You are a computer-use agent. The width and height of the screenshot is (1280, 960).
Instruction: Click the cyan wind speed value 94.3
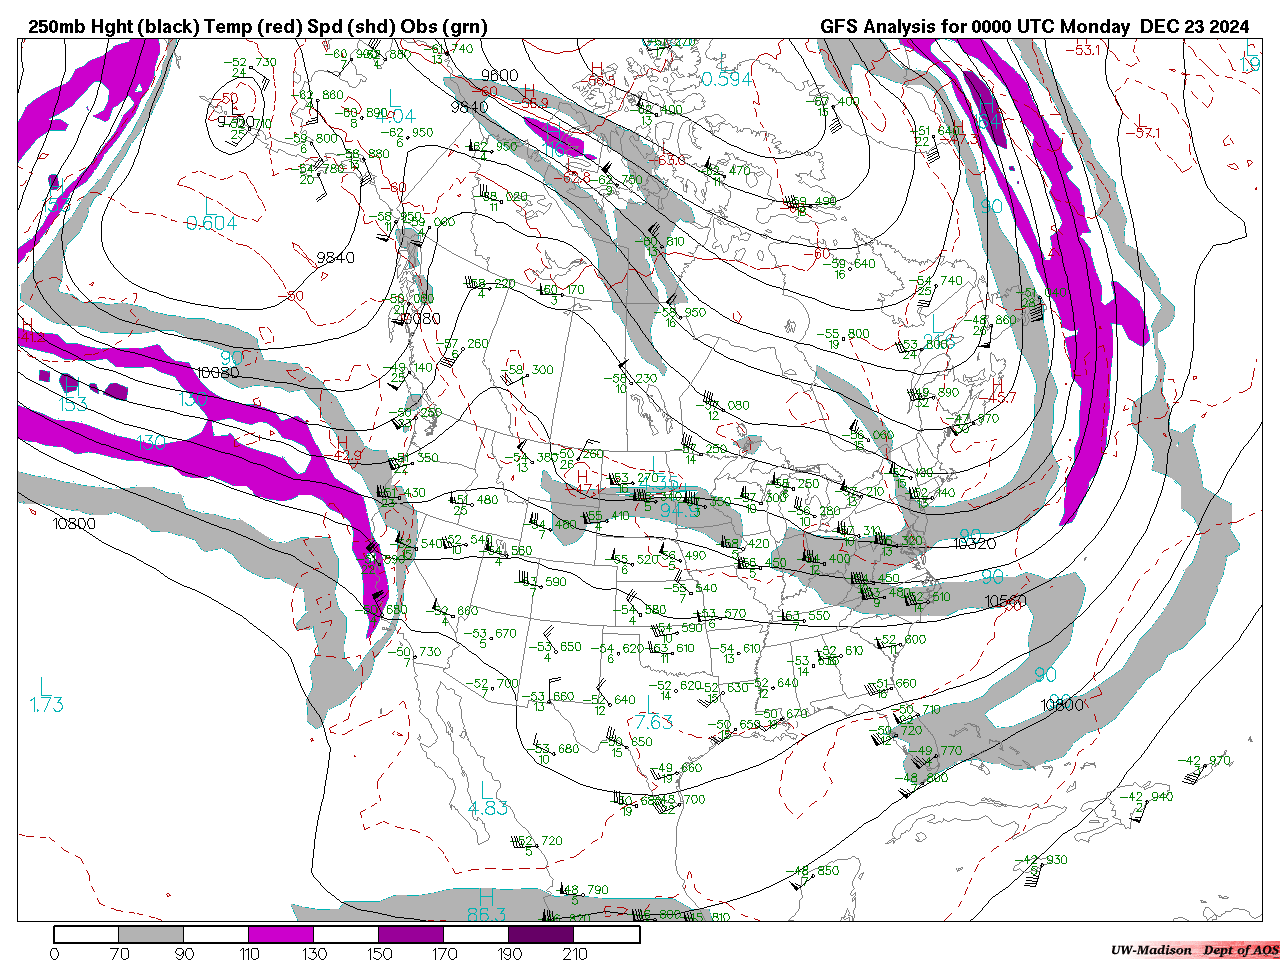[680, 510]
